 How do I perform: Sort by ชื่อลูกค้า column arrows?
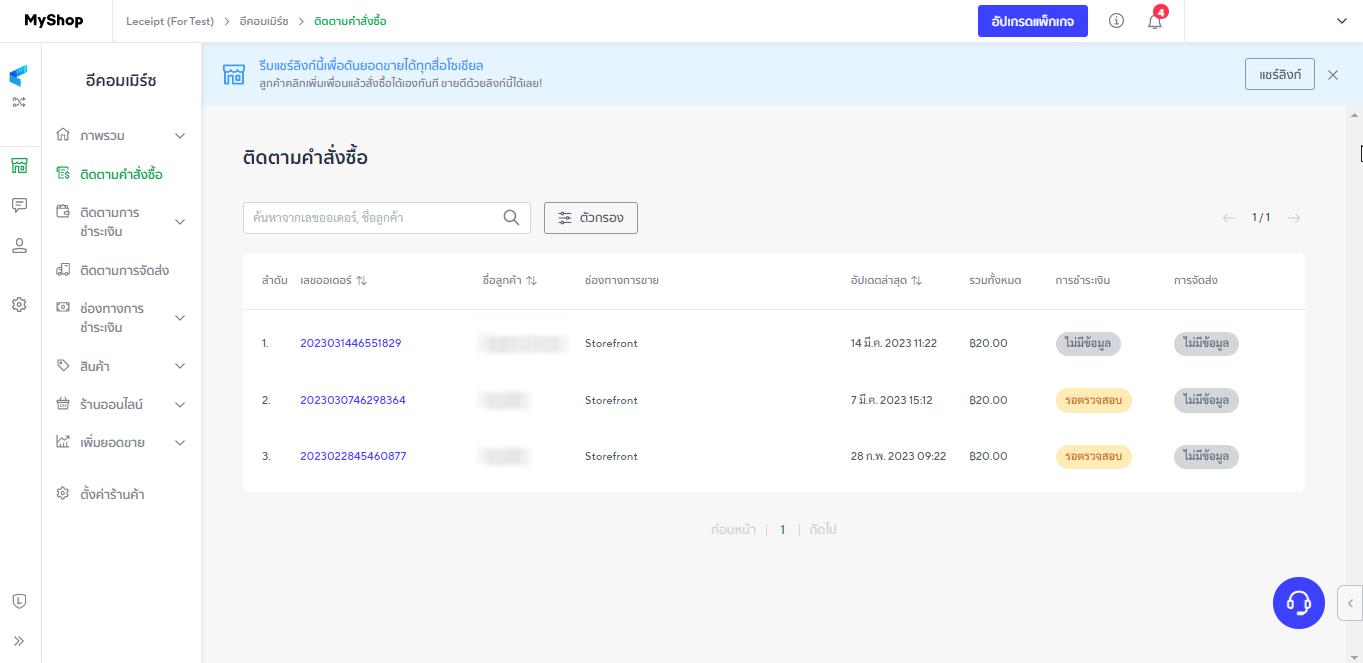point(532,281)
